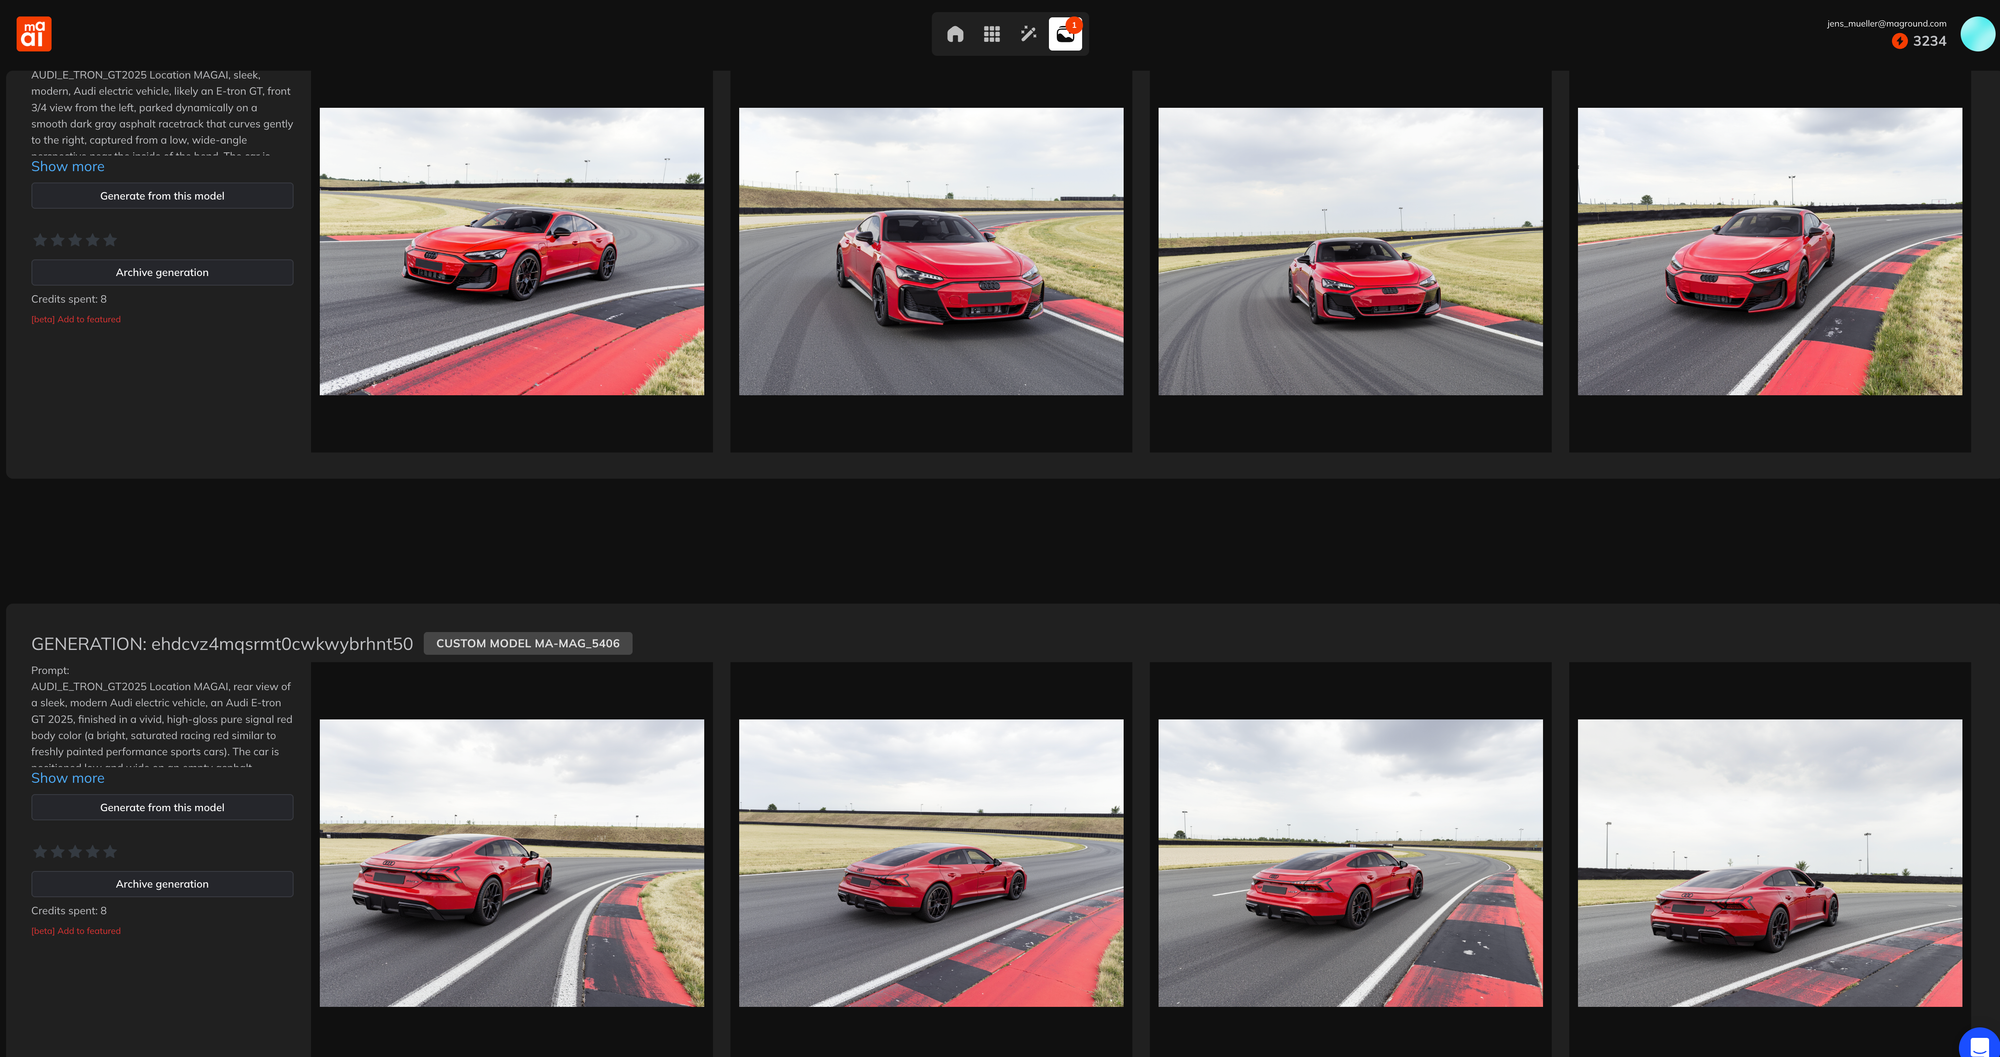Open the chat support bubble
2000x1057 pixels.
click(x=1979, y=1045)
